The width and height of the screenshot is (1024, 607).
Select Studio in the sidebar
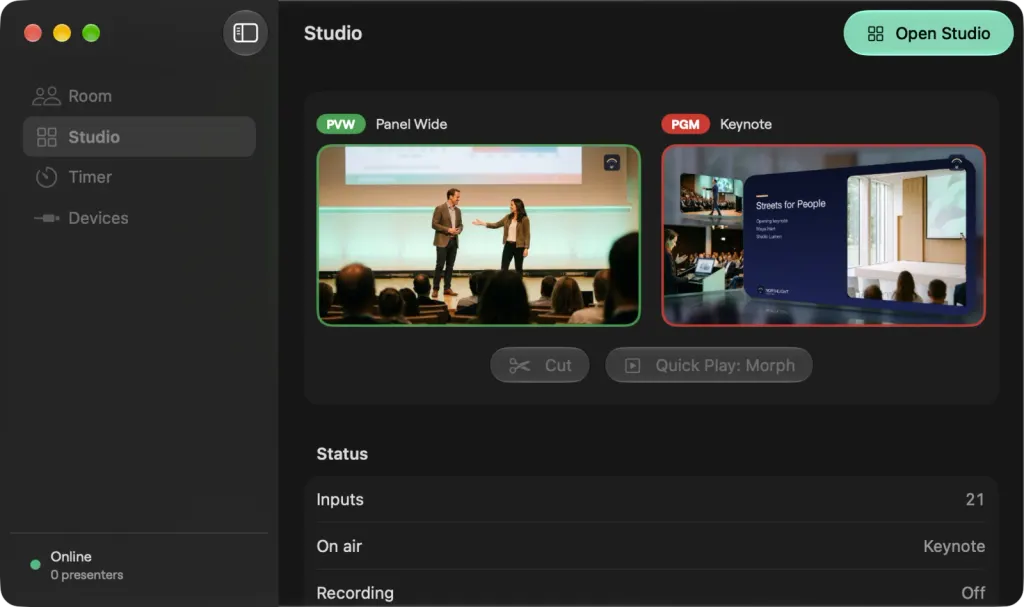tap(139, 137)
